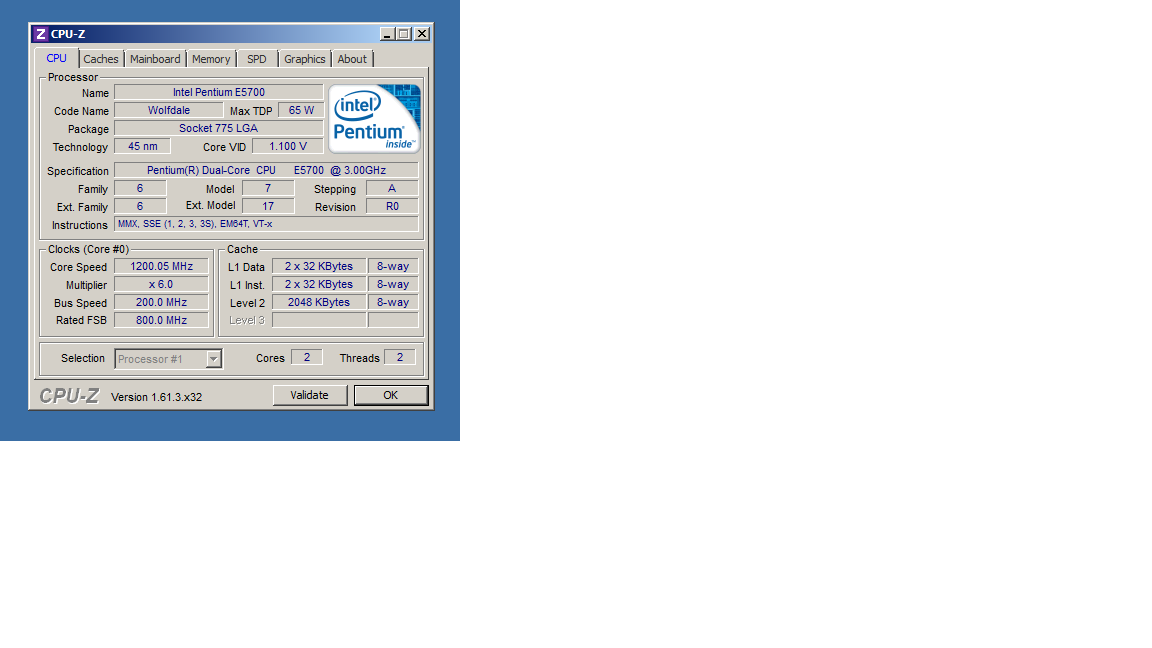Click the L1 Inst. size '2 x 32 KBytes'

319,284
